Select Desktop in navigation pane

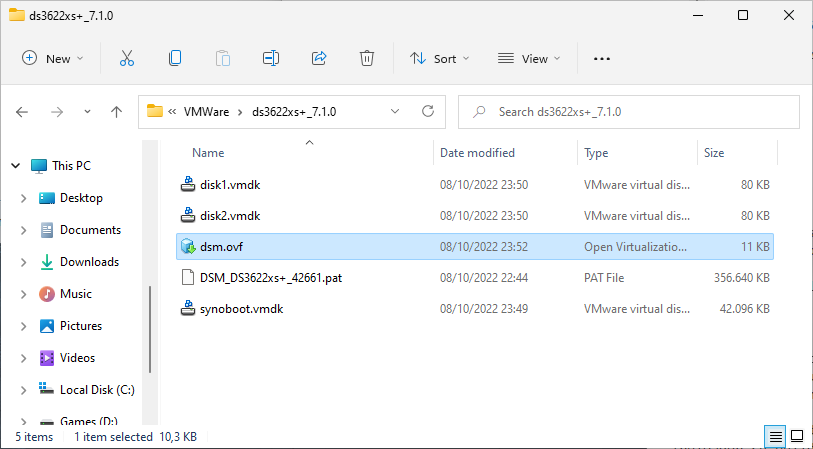click(81, 198)
